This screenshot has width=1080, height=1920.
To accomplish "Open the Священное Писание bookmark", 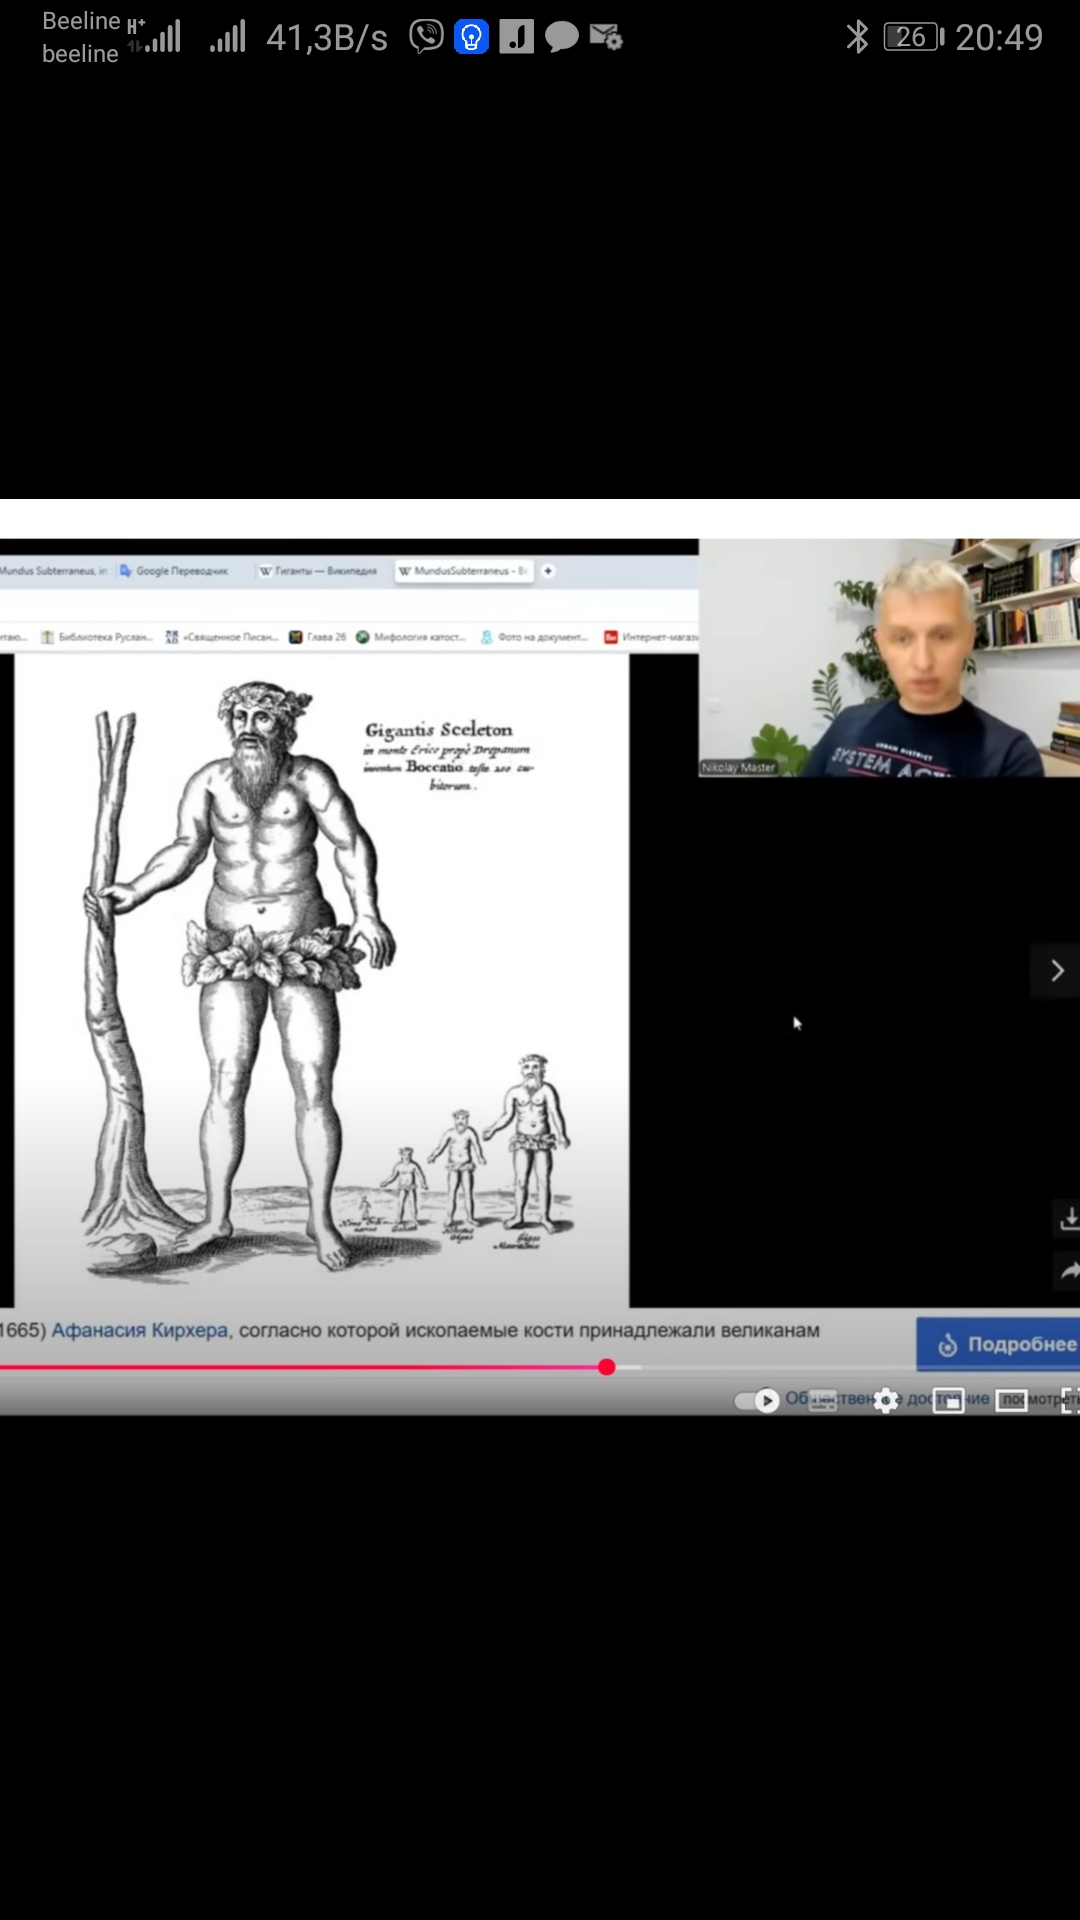I will 222,637.
